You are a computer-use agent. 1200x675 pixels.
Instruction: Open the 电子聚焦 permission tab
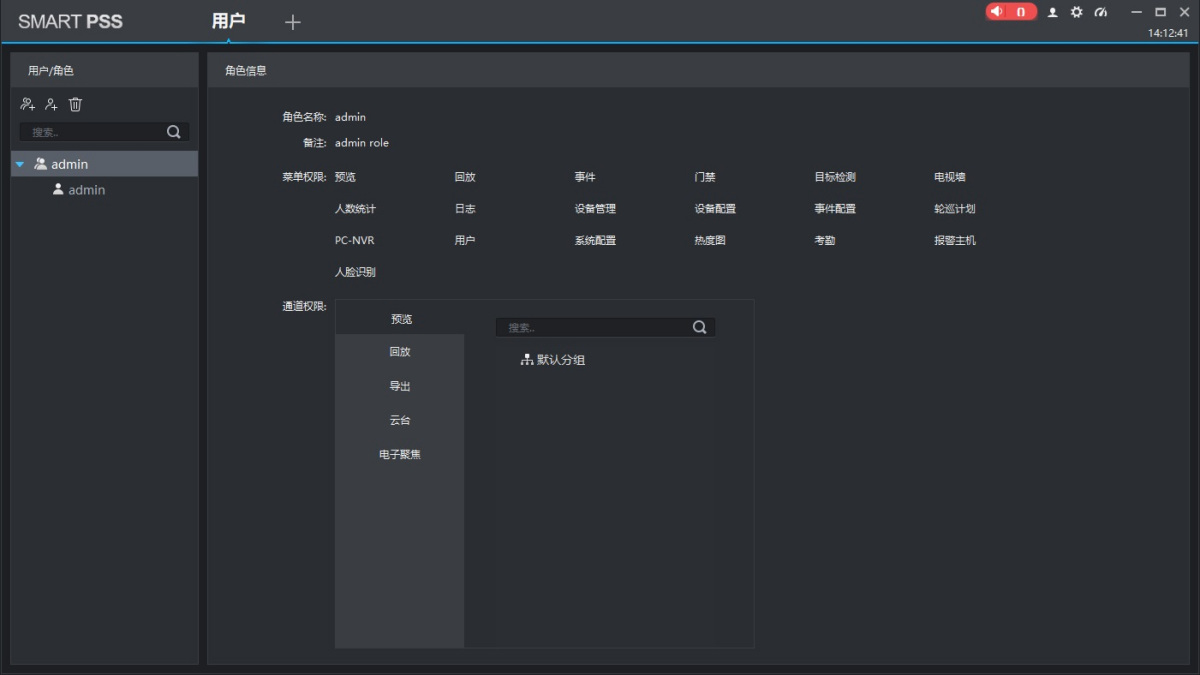coord(400,454)
